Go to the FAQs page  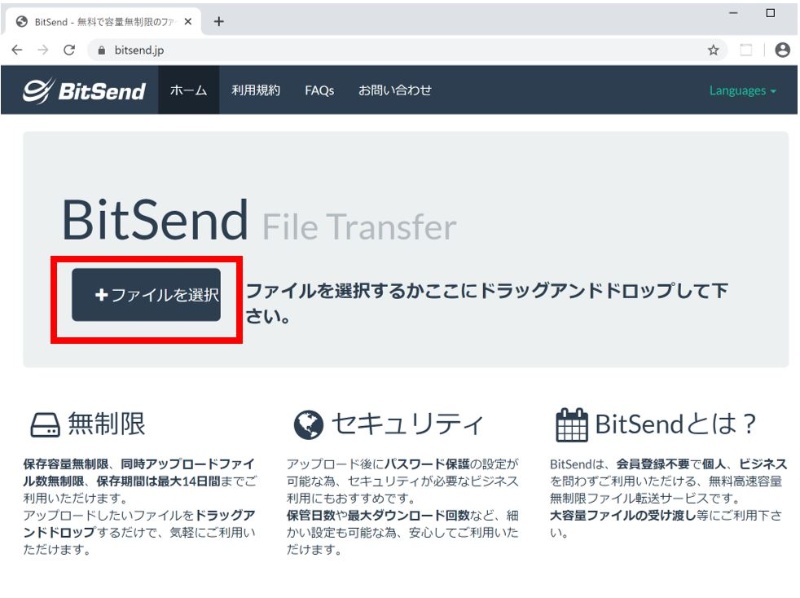click(319, 91)
